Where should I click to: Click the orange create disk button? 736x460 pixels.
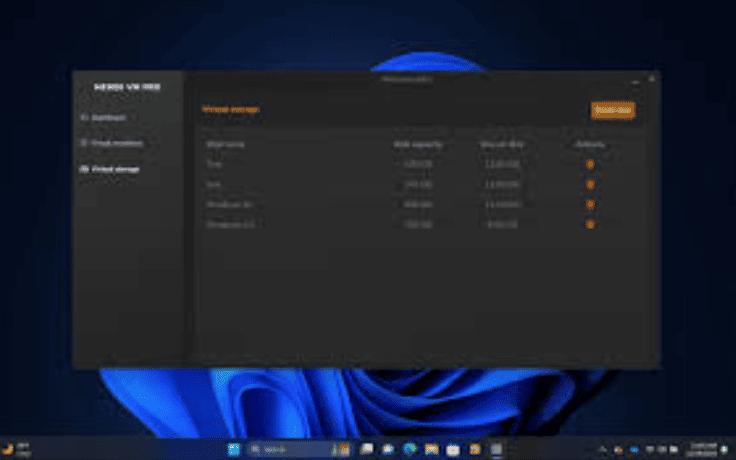coord(613,110)
